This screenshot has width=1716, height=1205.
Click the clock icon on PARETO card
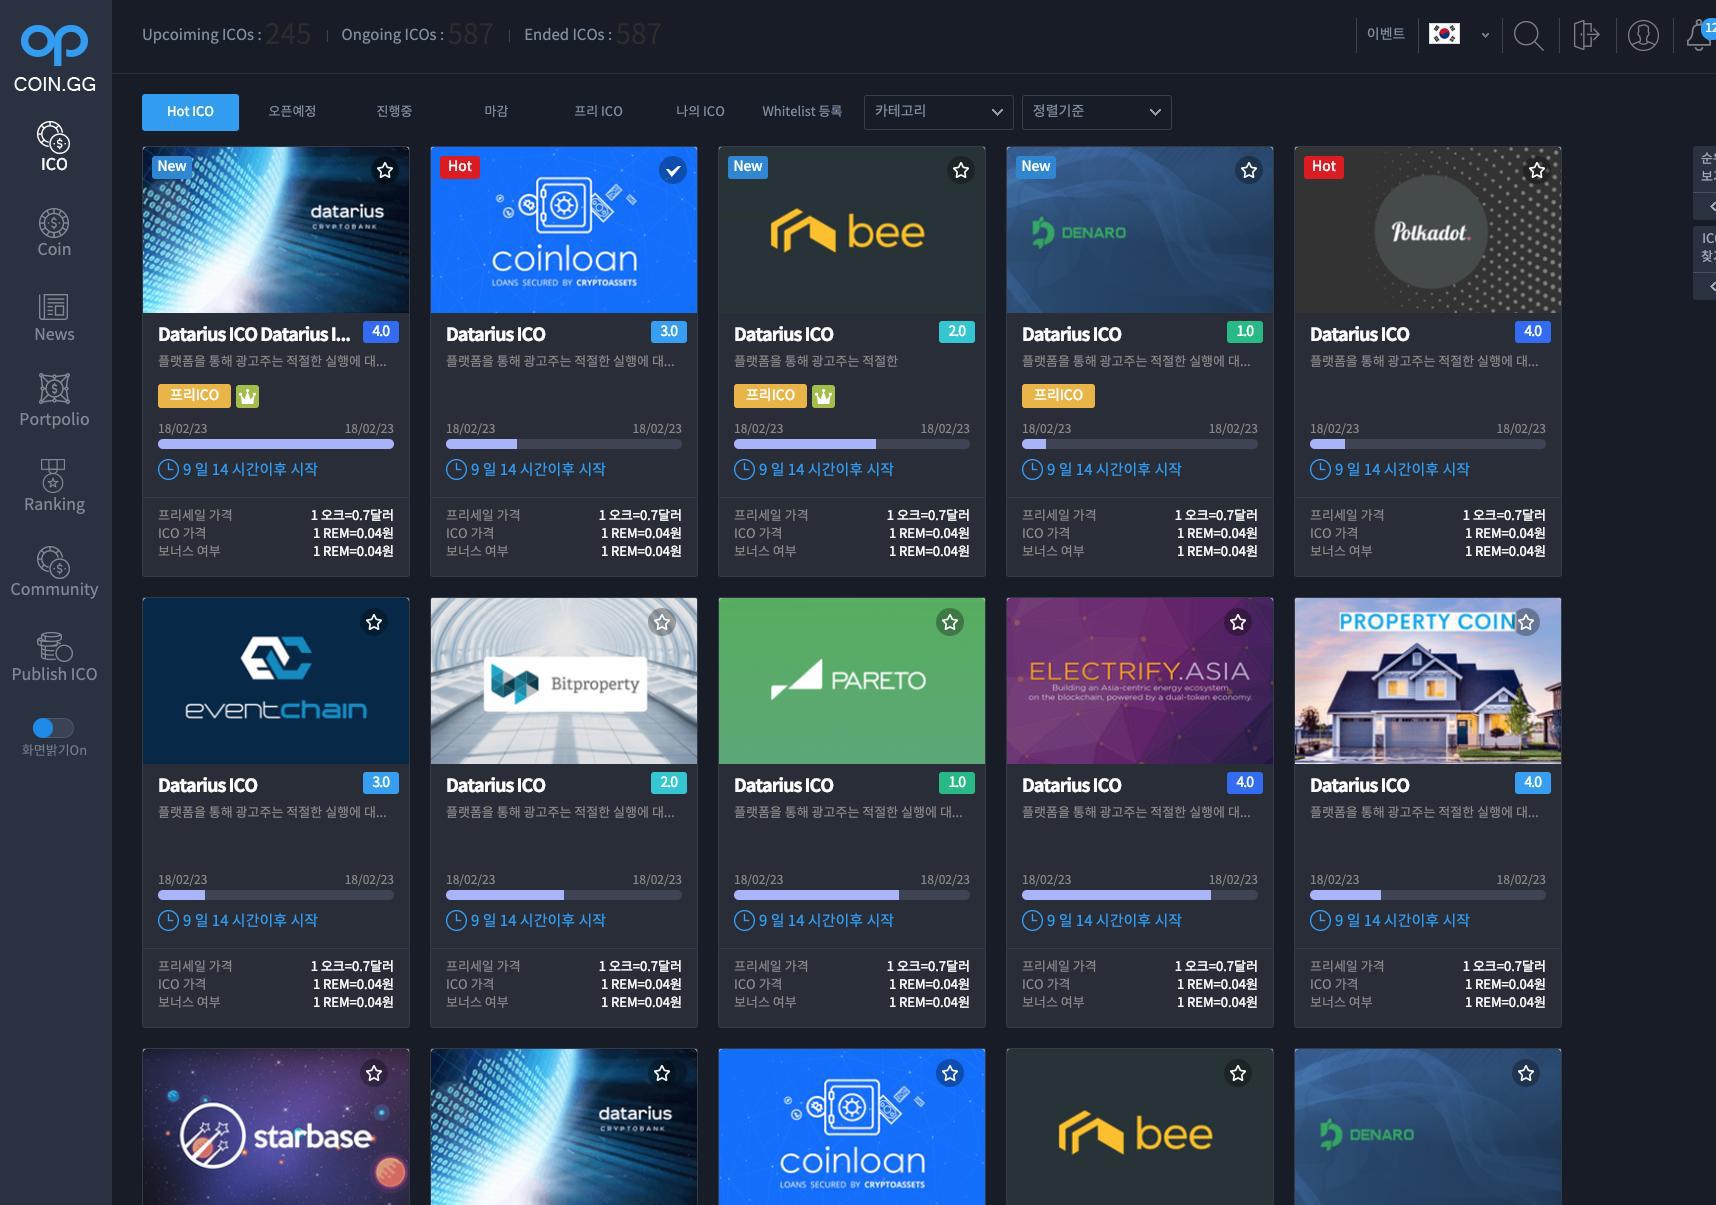(744, 920)
